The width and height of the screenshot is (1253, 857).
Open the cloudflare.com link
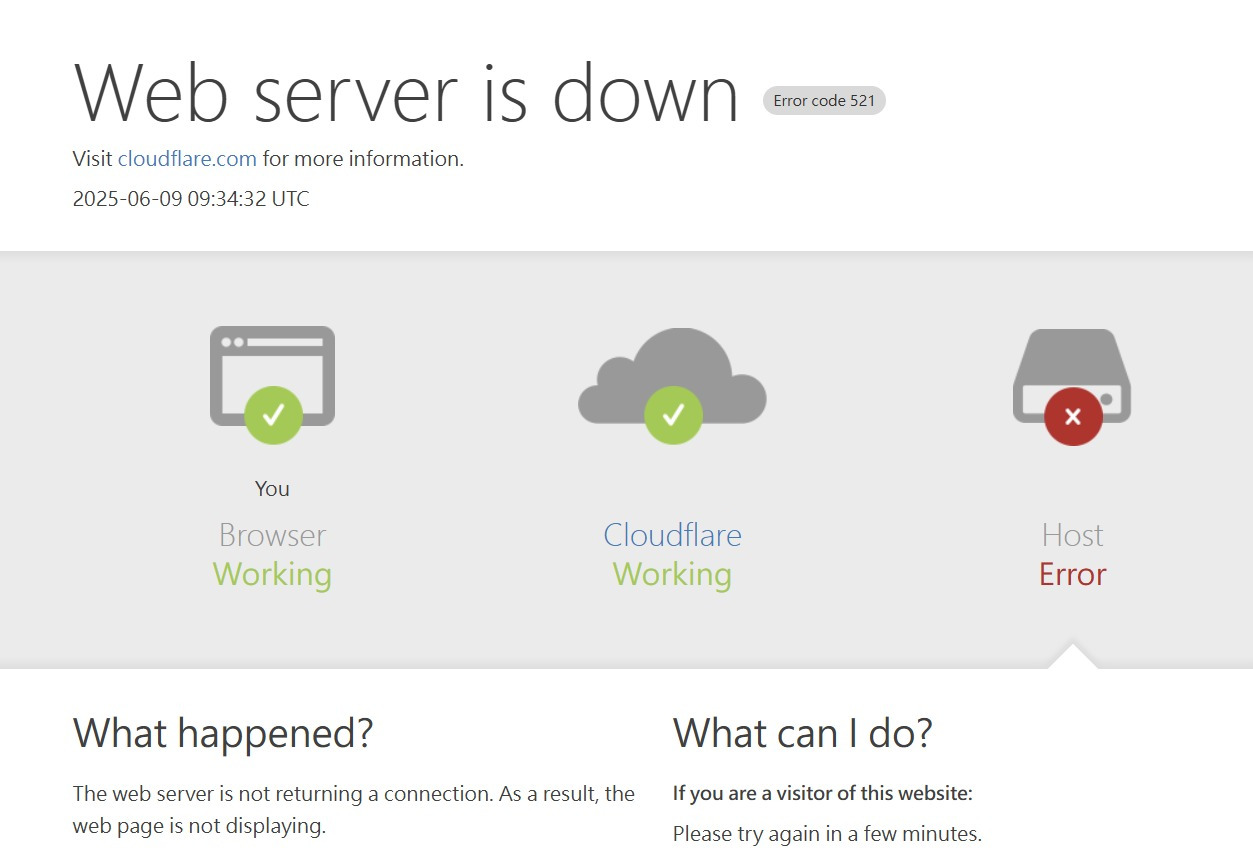pyautogui.click(x=186, y=158)
